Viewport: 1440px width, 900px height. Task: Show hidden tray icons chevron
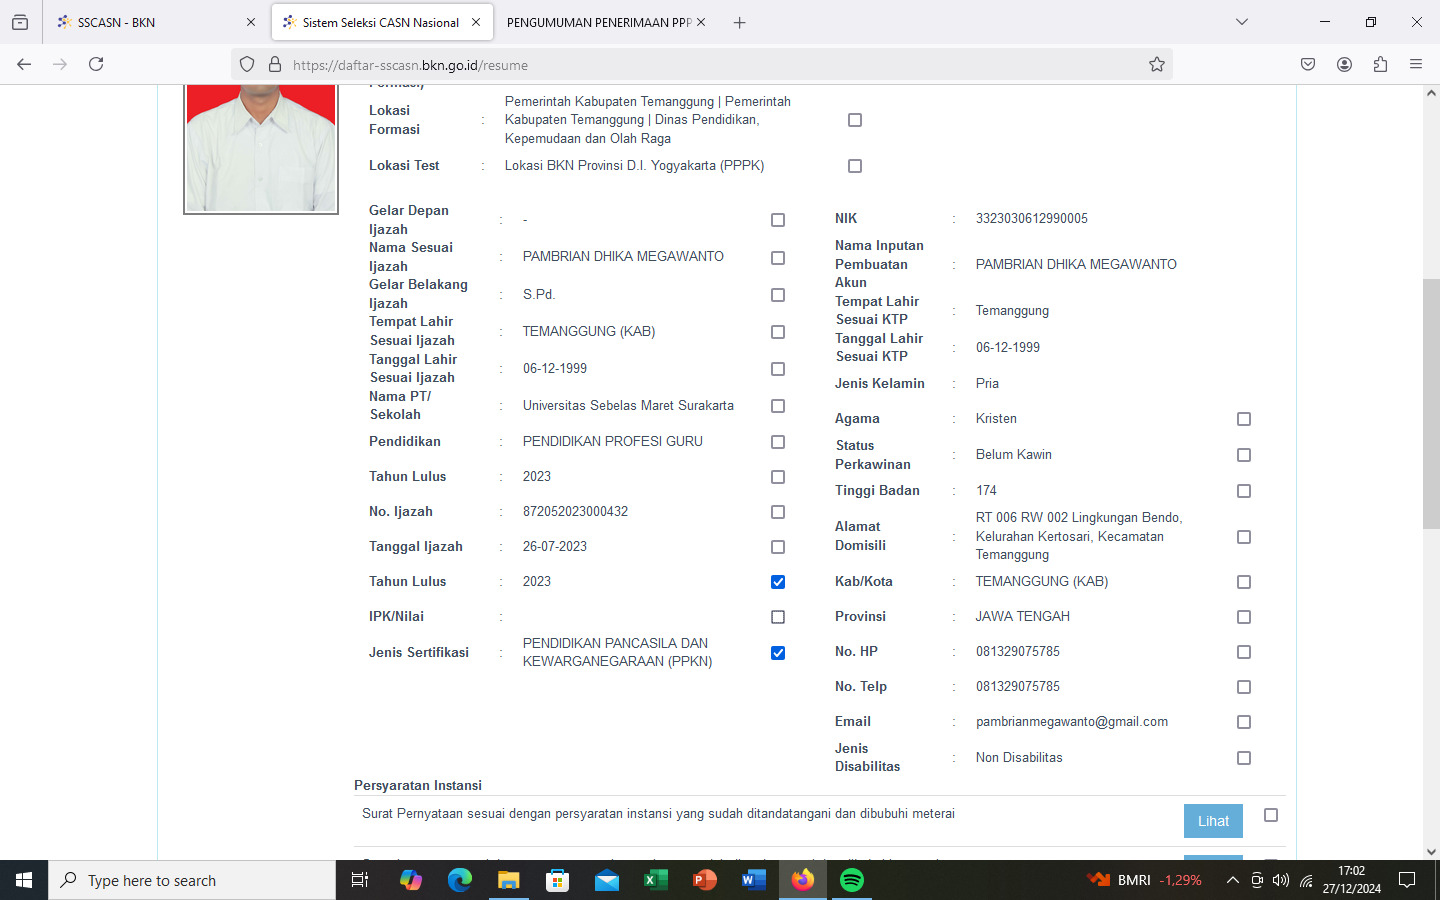click(x=1232, y=881)
